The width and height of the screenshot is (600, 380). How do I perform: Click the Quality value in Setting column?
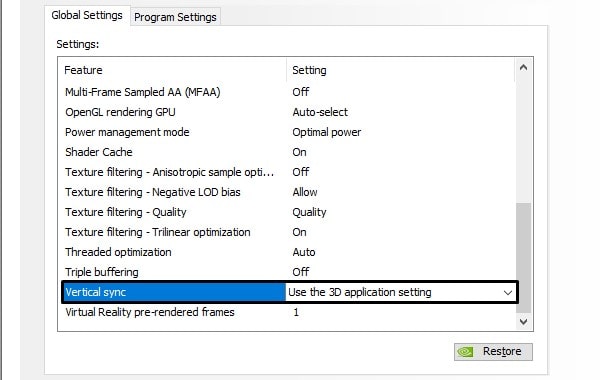pyautogui.click(x=309, y=212)
